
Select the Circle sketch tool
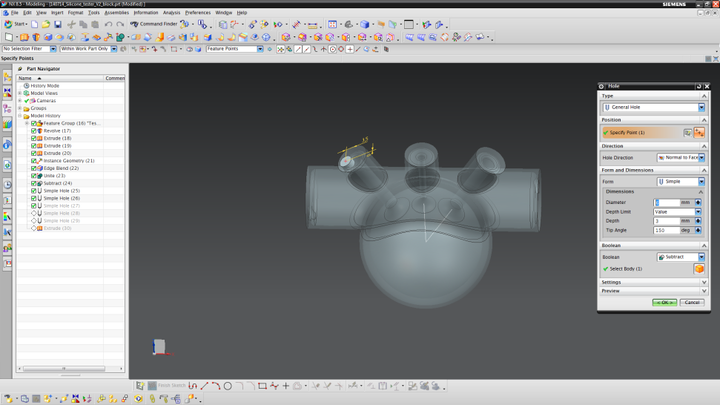coord(228,386)
